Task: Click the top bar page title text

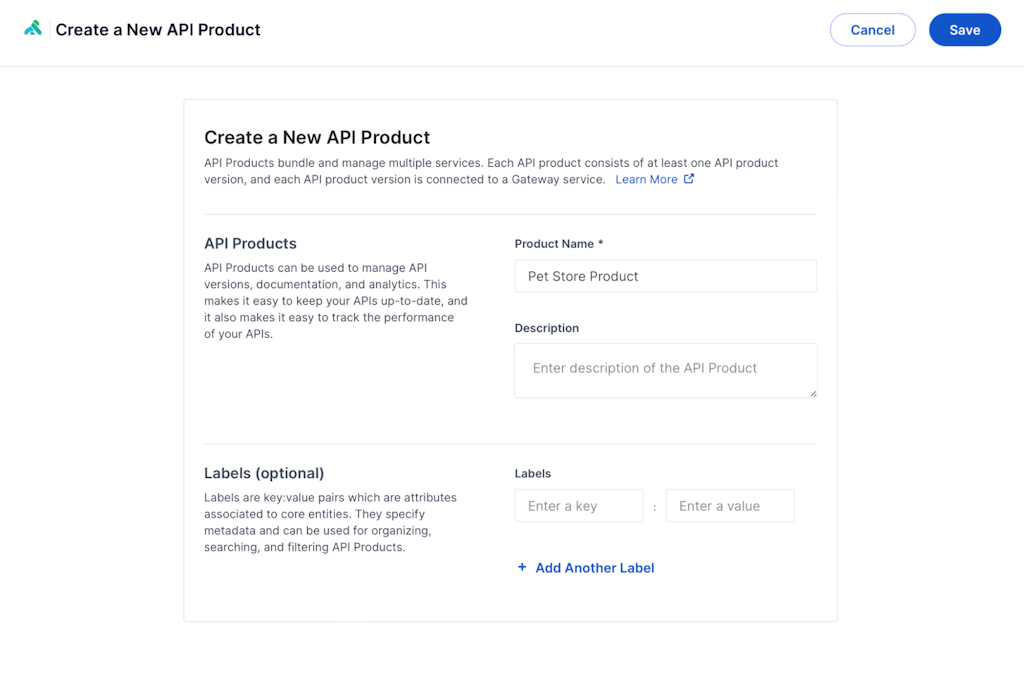Action: [158, 30]
